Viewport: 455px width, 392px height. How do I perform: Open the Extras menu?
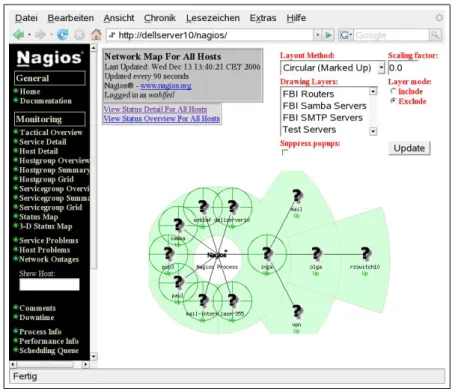(263, 18)
